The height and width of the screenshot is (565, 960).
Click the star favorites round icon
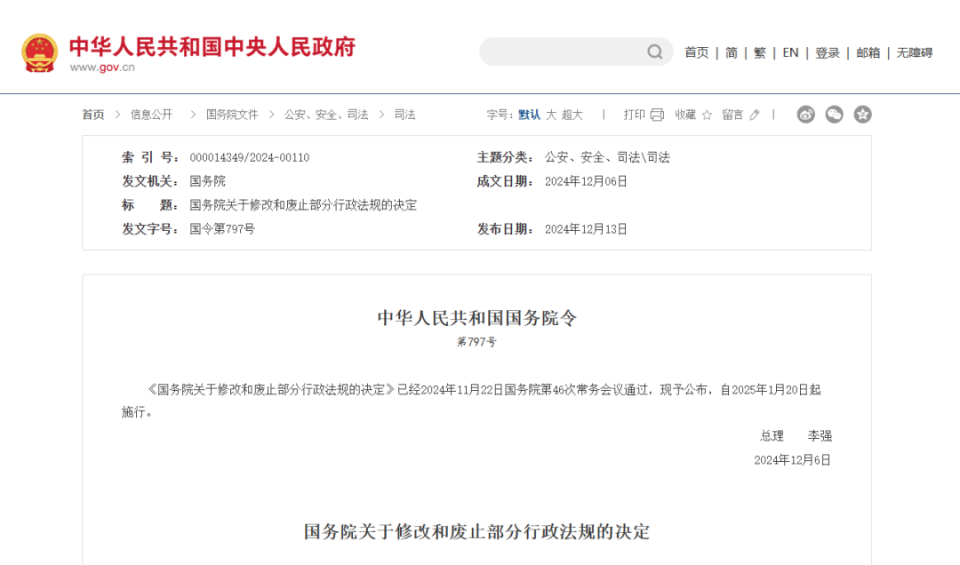click(863, 114)
